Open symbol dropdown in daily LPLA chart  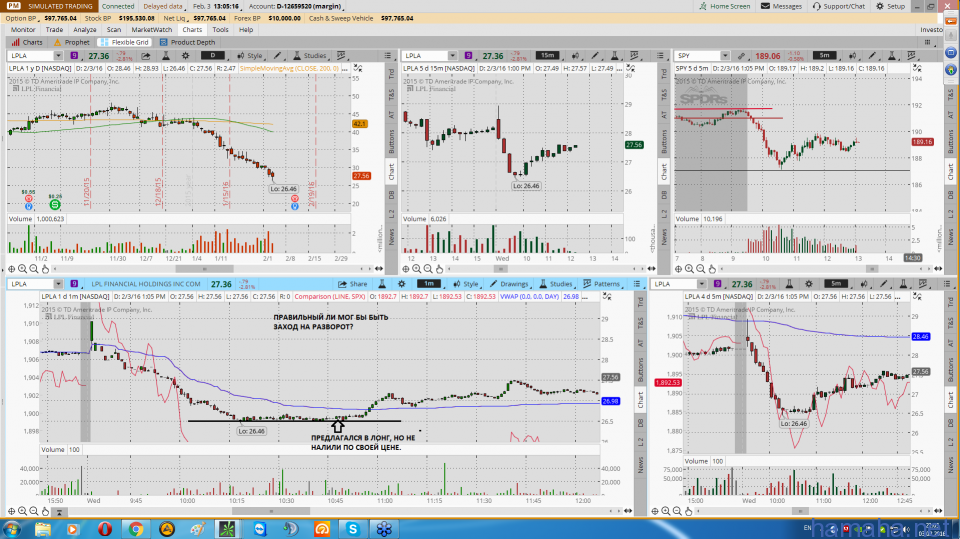[x=58, y=56]
